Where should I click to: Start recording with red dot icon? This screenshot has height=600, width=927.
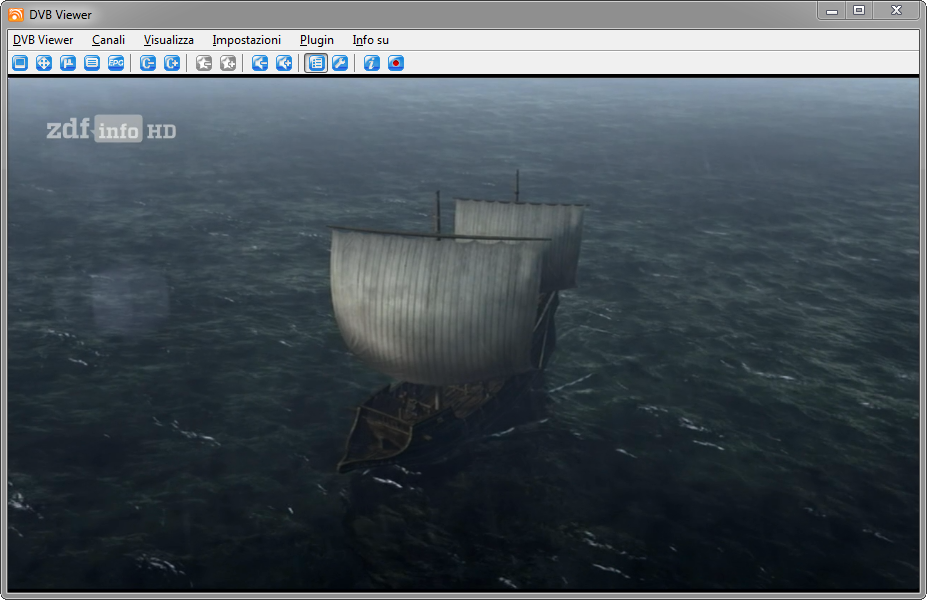point(396,63)
